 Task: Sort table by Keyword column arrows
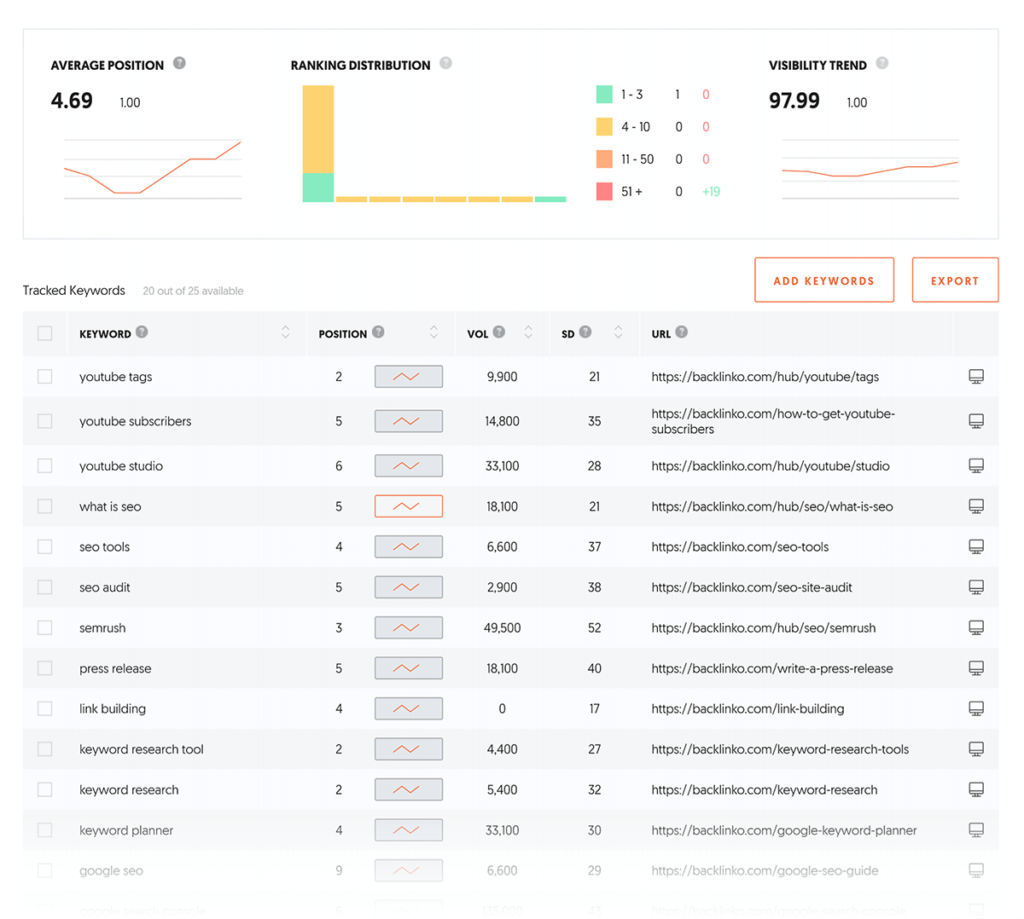[x=285, y=333]
